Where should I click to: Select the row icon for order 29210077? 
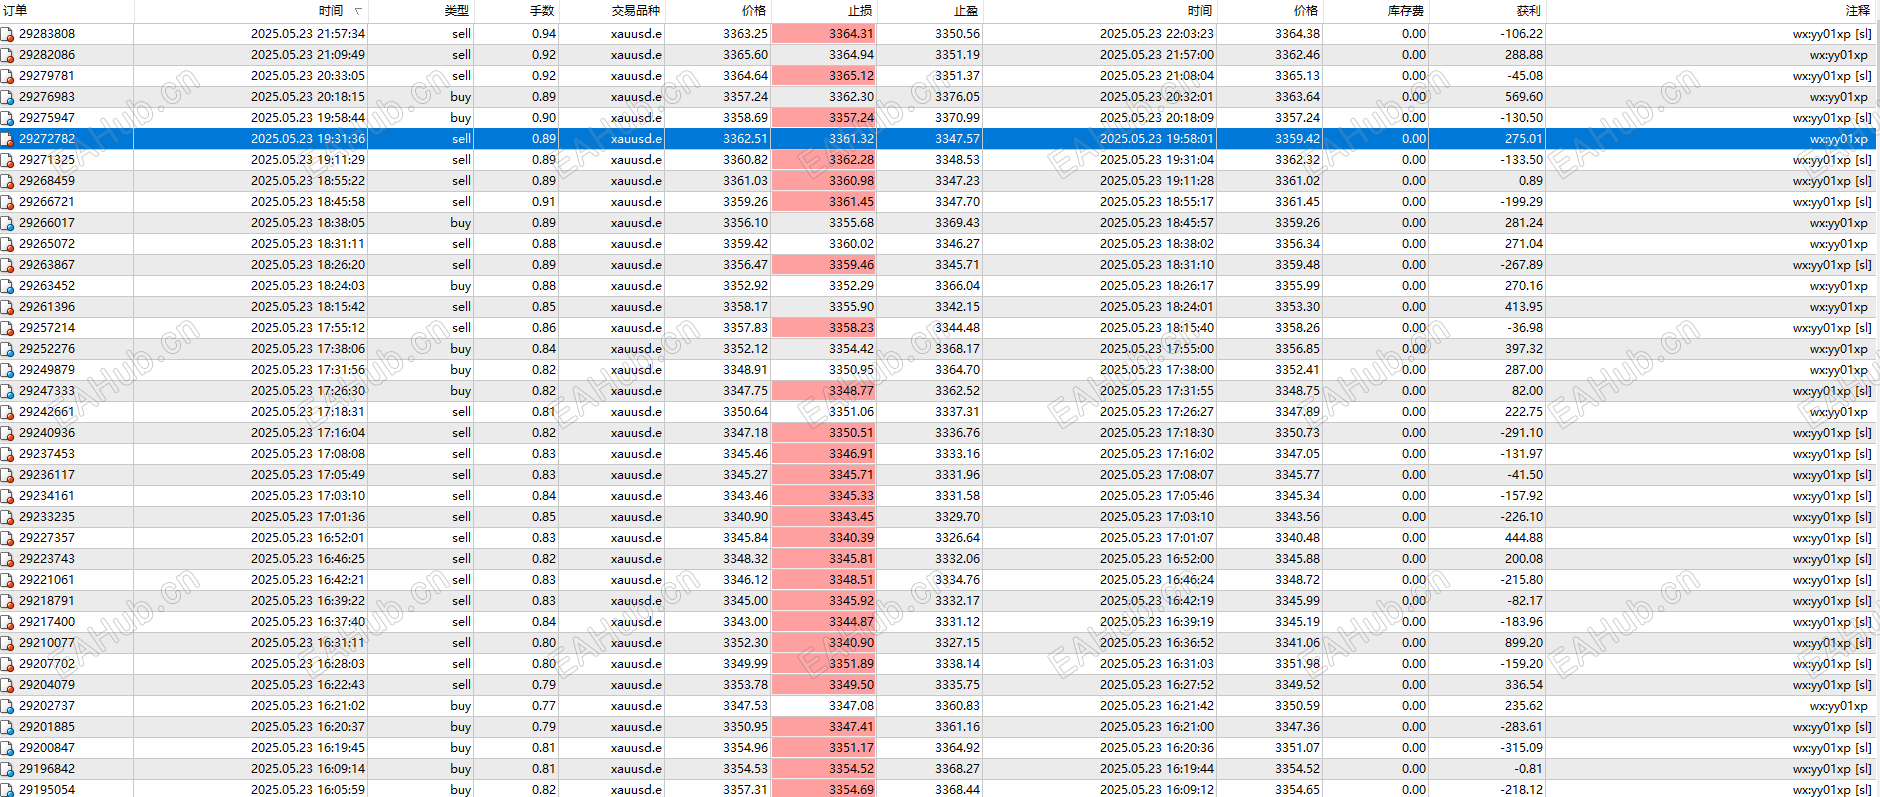[7, 643]
